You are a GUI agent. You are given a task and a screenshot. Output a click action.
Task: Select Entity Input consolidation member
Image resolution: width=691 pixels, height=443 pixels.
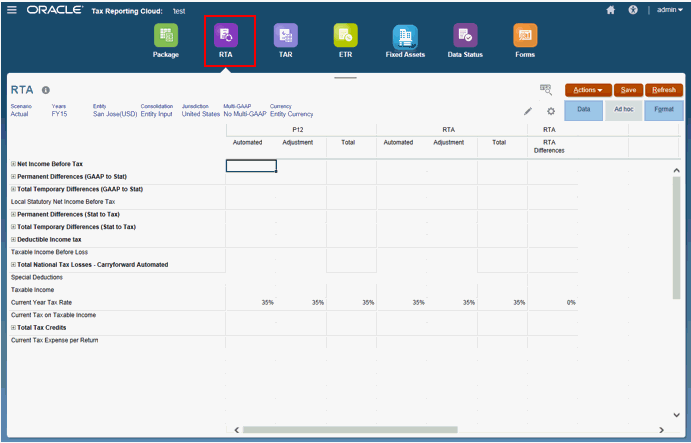tap(156, 114)
